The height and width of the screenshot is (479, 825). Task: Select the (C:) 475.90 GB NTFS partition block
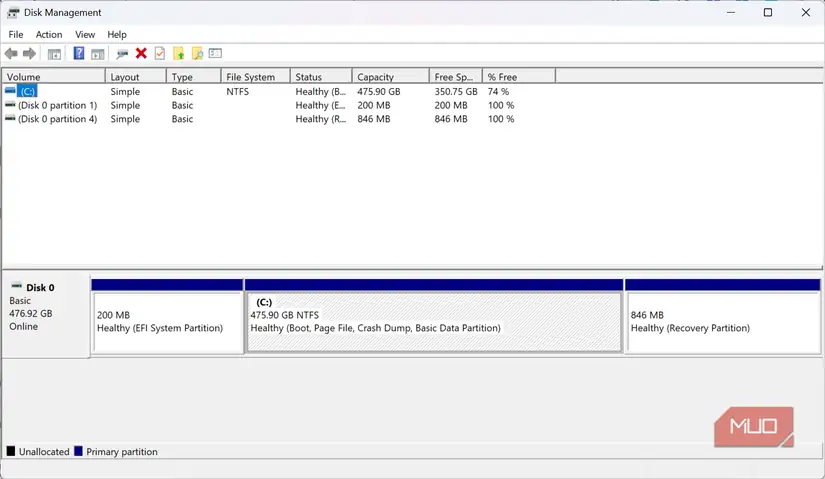[x=434, y=317]
